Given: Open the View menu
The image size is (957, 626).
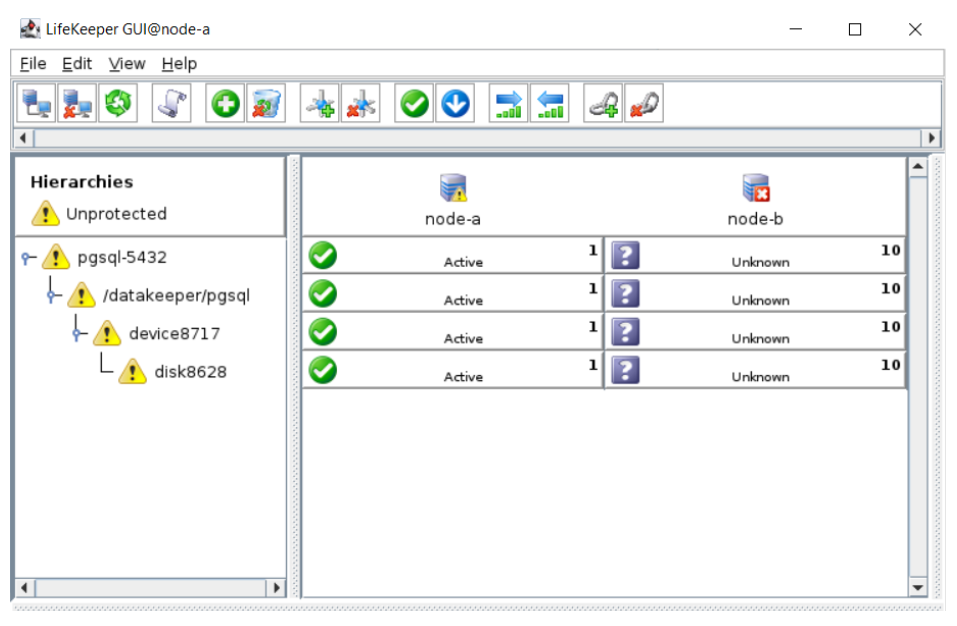Looking at the screenshot, I should point(127,63).
